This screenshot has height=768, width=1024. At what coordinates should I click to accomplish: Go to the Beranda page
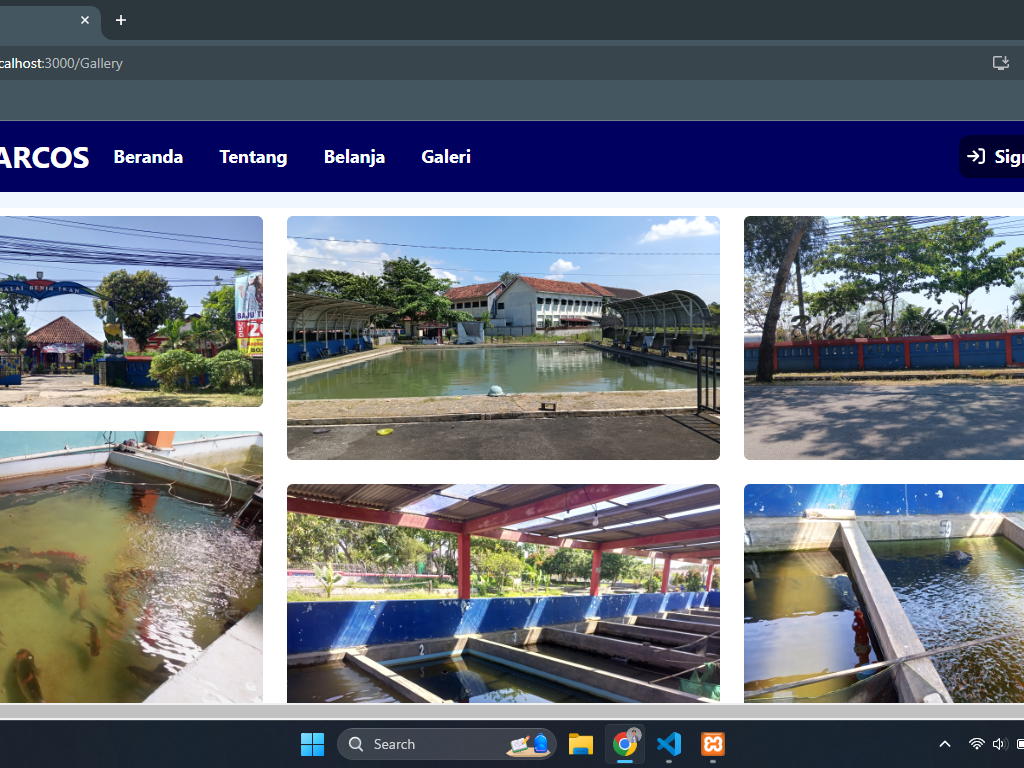point(148,157)
